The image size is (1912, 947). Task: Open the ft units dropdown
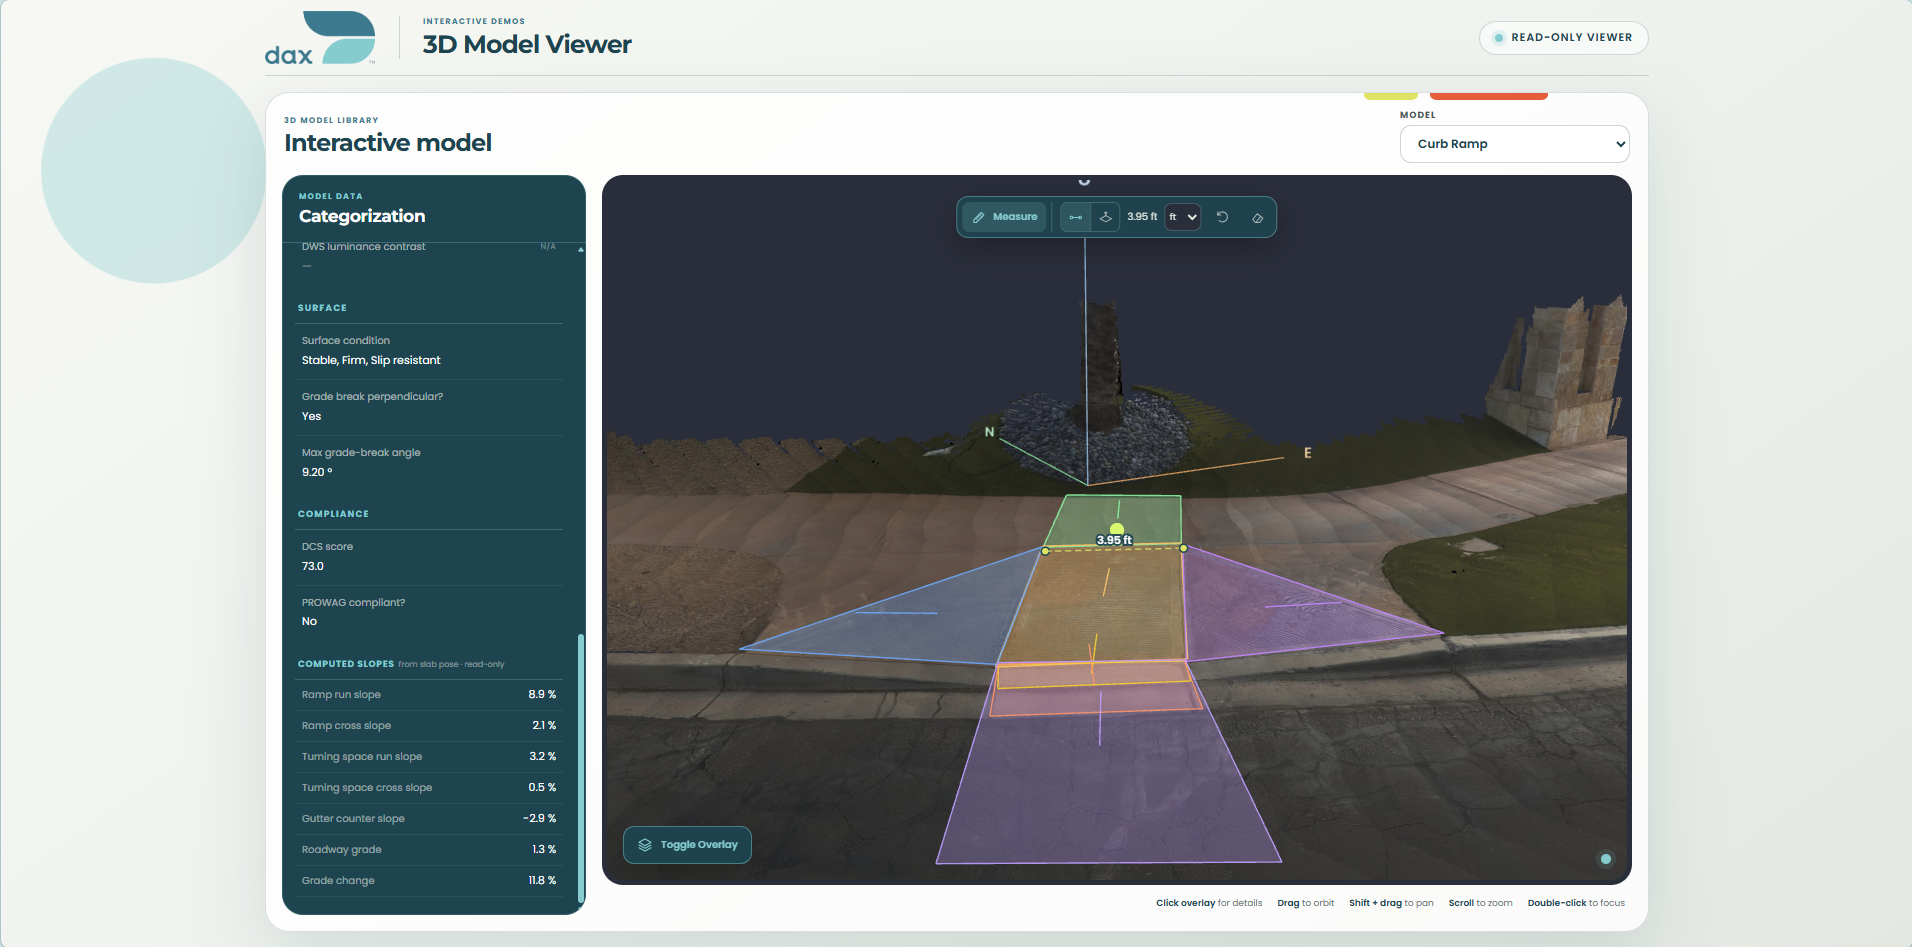[1183, 217]
